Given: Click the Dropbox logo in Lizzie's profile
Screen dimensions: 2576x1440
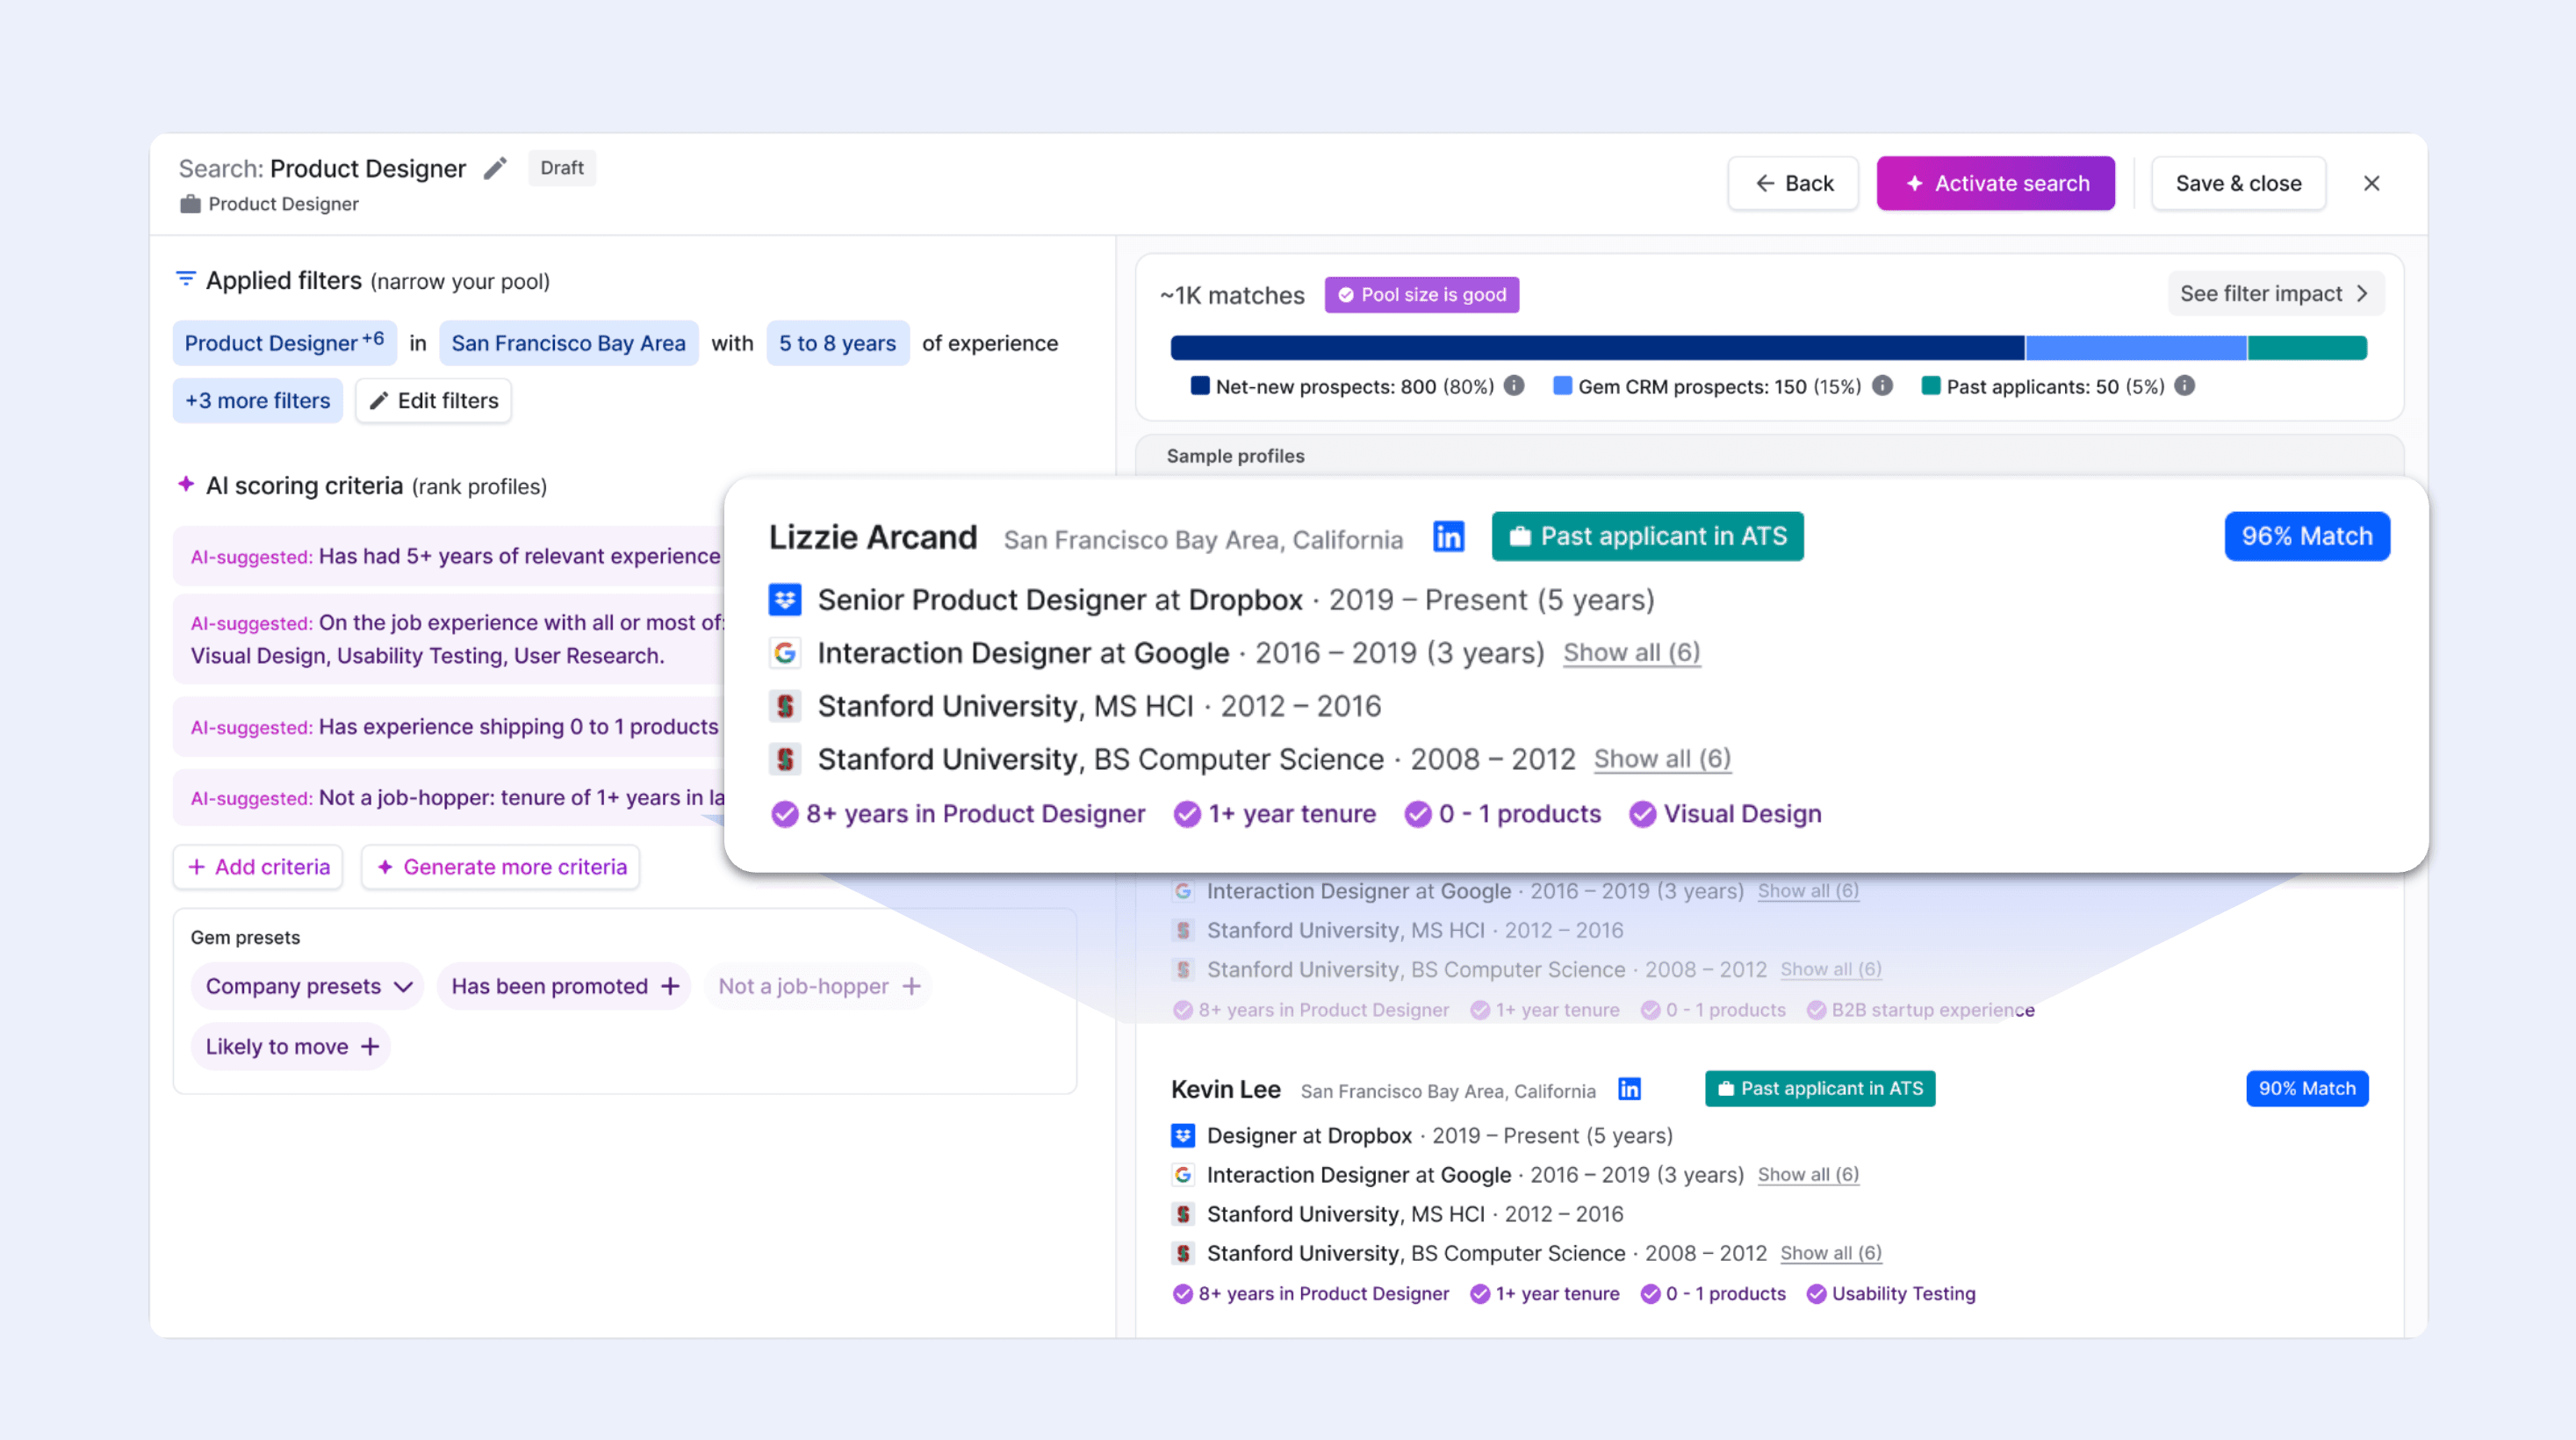Looking at the screenshot, I should [785, 600].
